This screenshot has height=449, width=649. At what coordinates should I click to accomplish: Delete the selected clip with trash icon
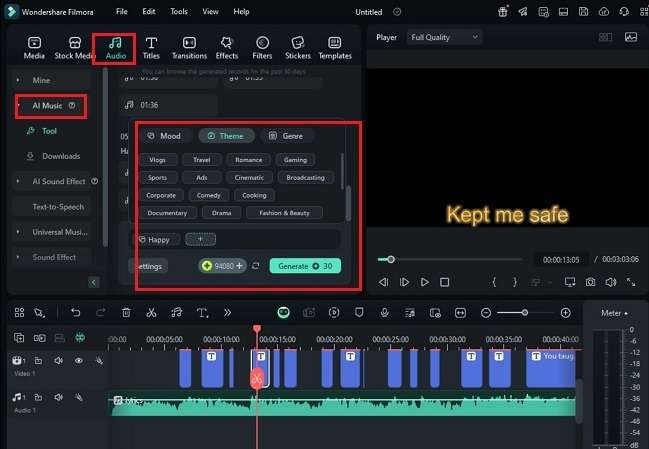coord(126,312)
